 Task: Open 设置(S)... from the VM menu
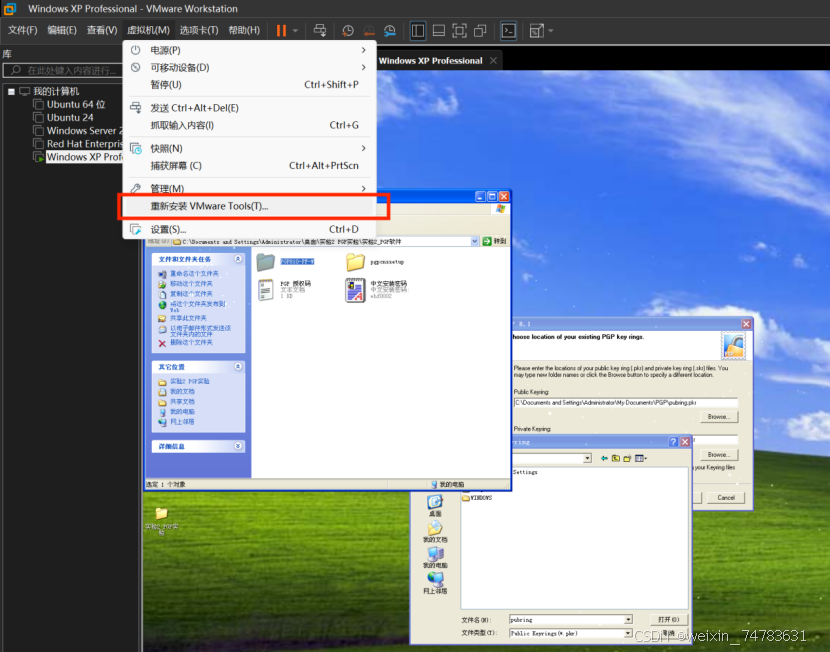pyautogui.click(x=249, y=229)
